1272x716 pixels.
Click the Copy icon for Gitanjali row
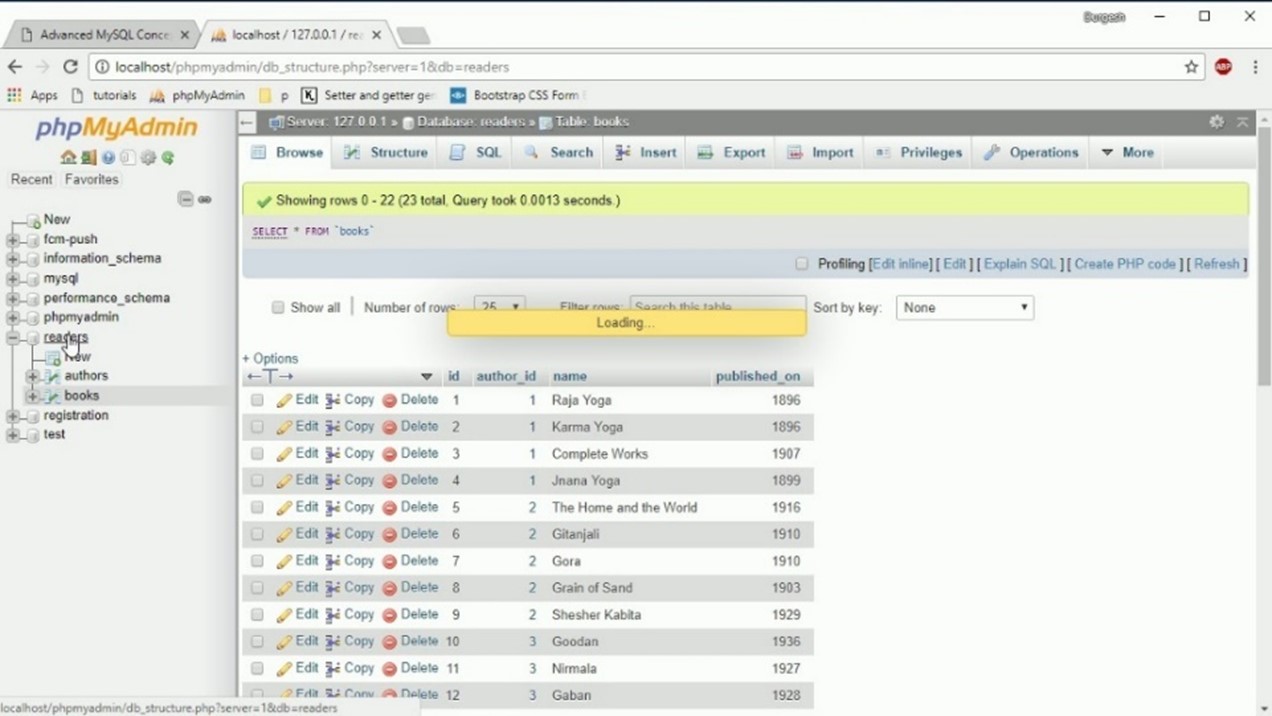[333, 535]
